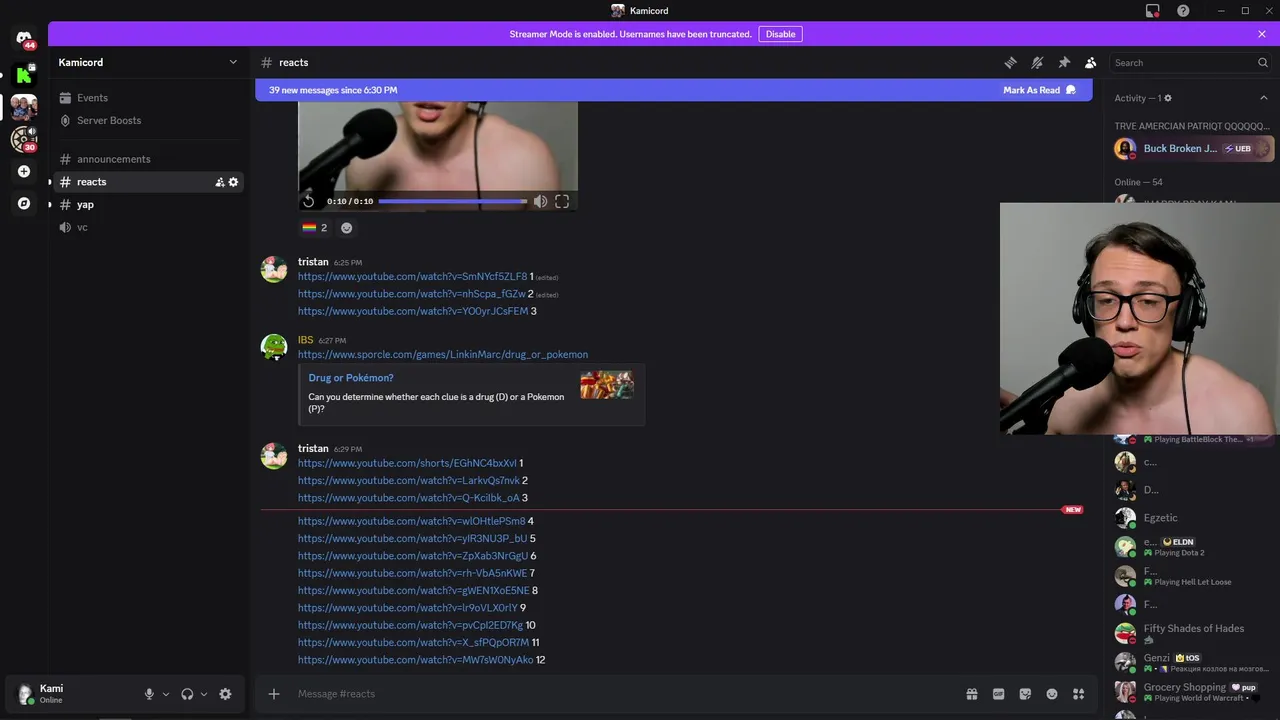This screenshot has height=720, width=1280.
Task: Select the reacts channel
Action: pyautogui.click(x=149, y=182)
